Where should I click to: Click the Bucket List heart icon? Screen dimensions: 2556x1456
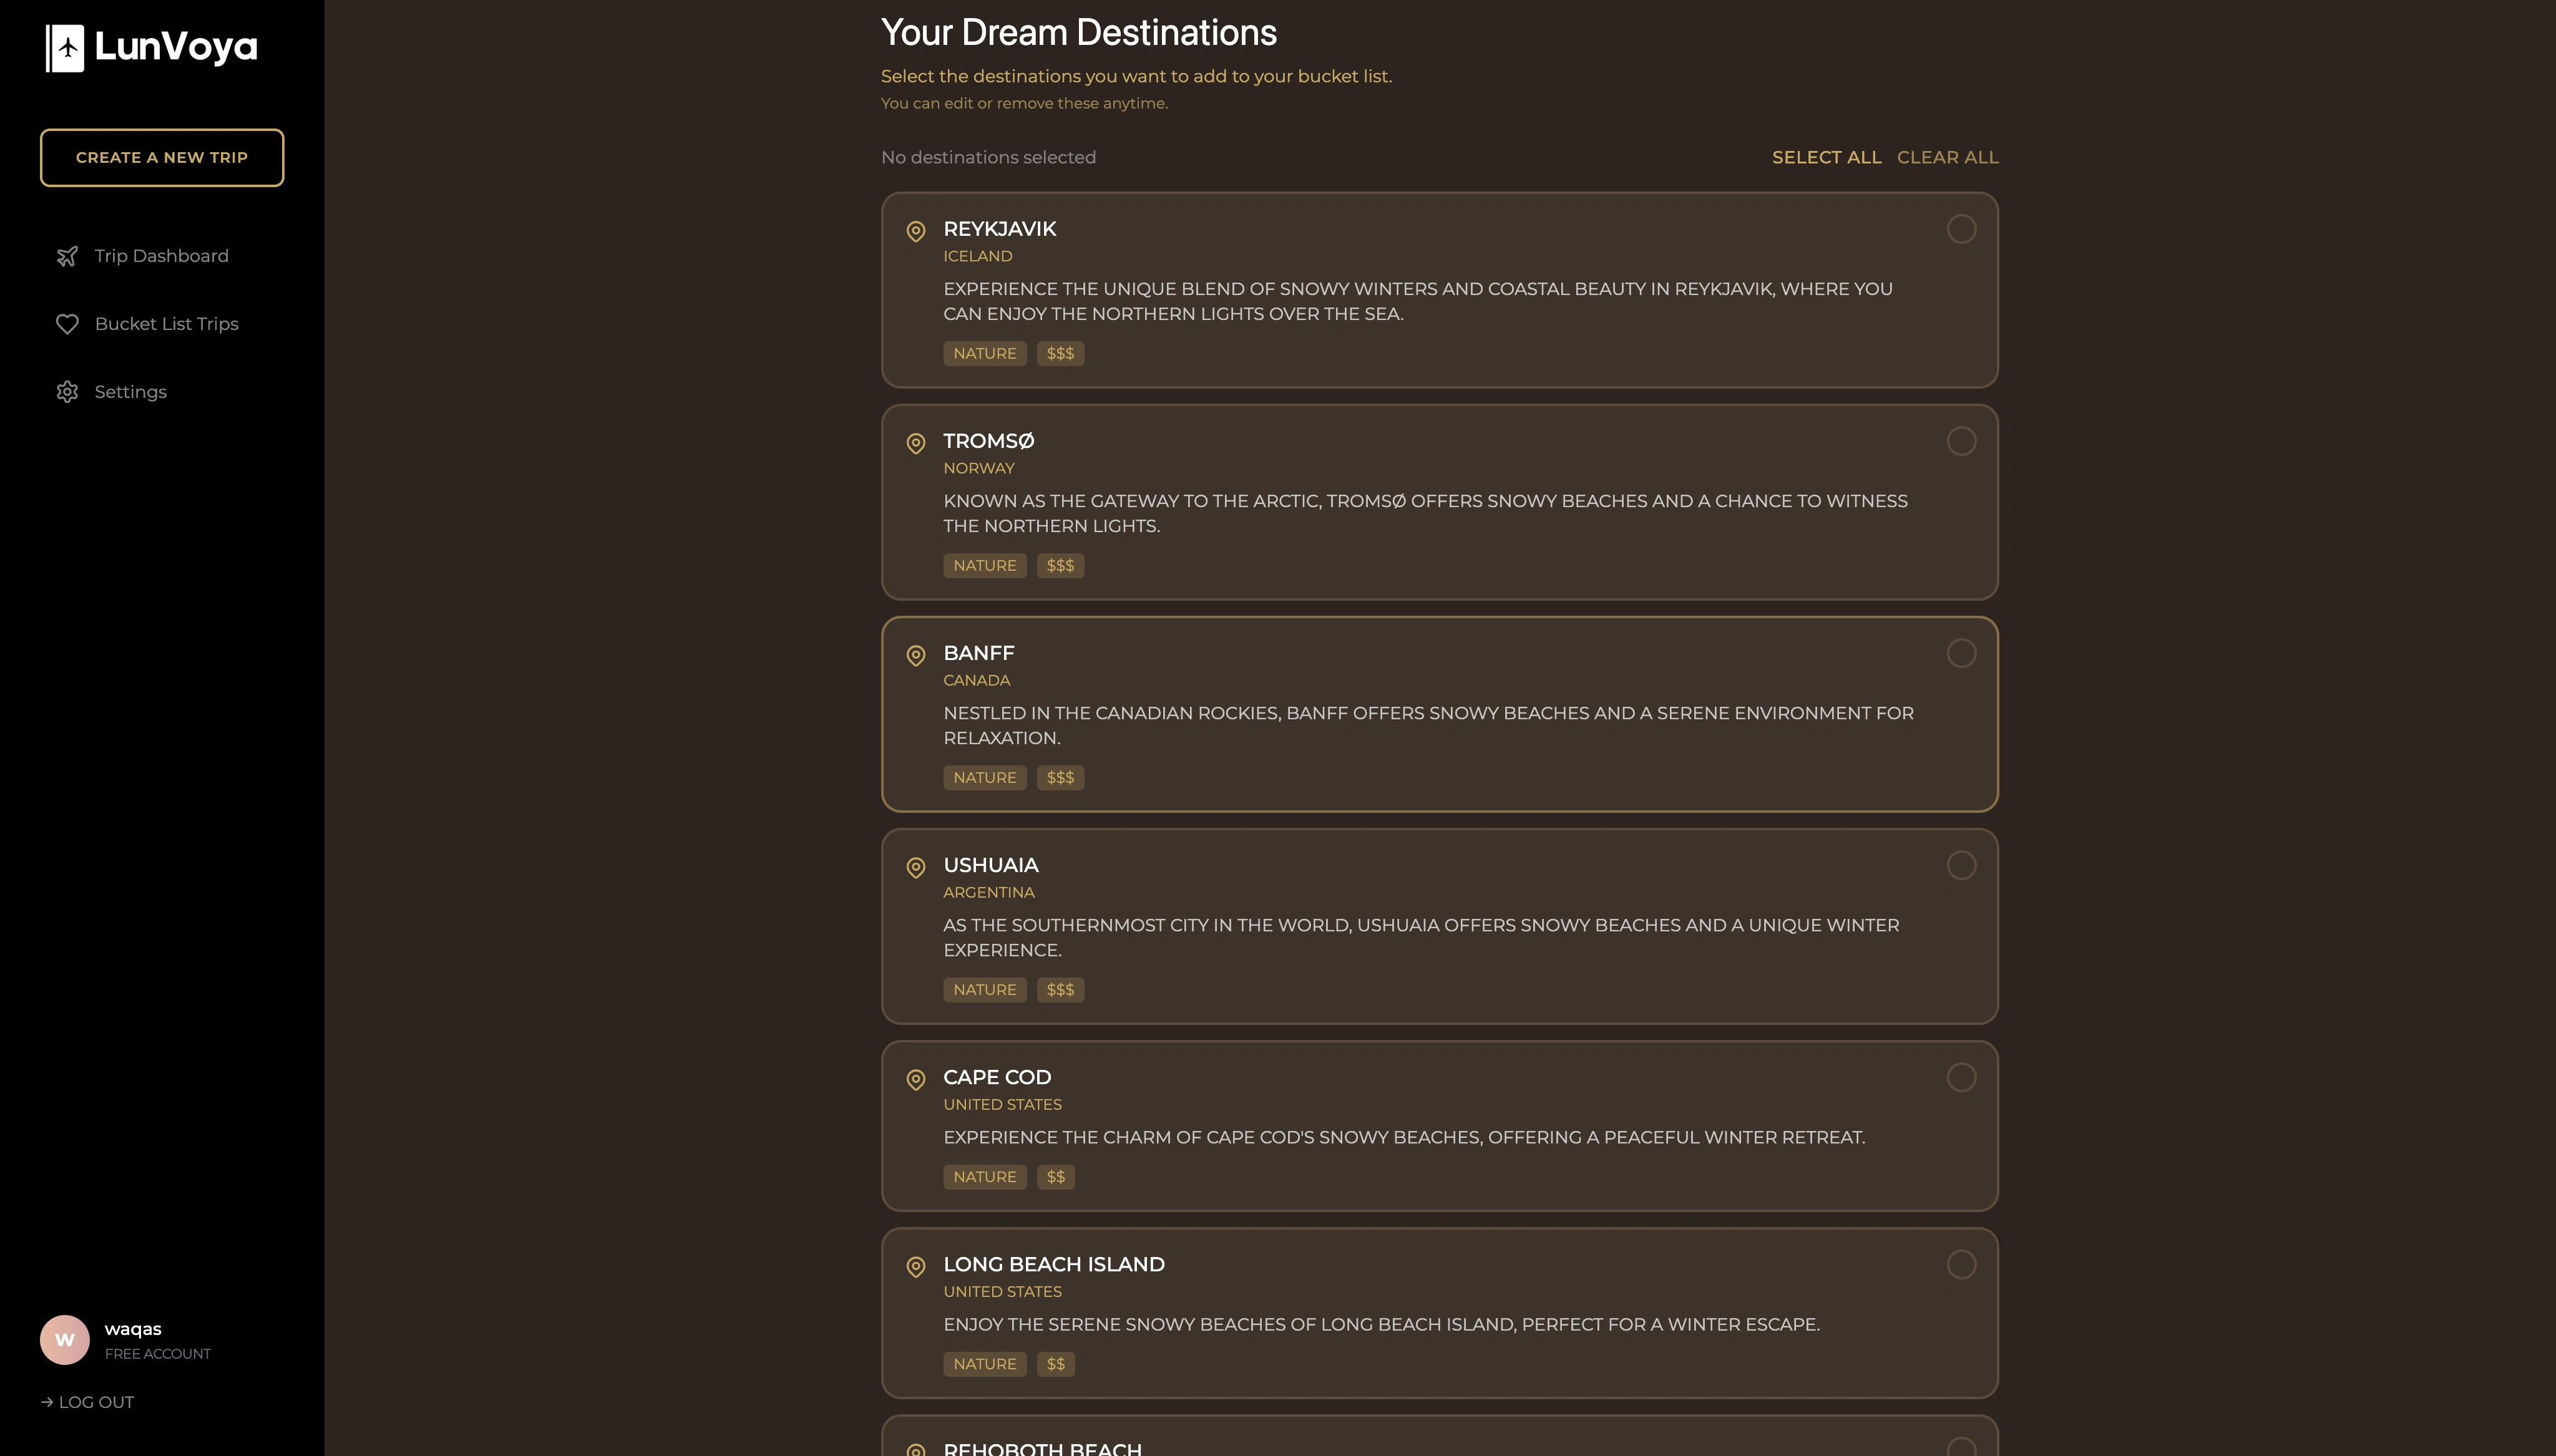67,324
